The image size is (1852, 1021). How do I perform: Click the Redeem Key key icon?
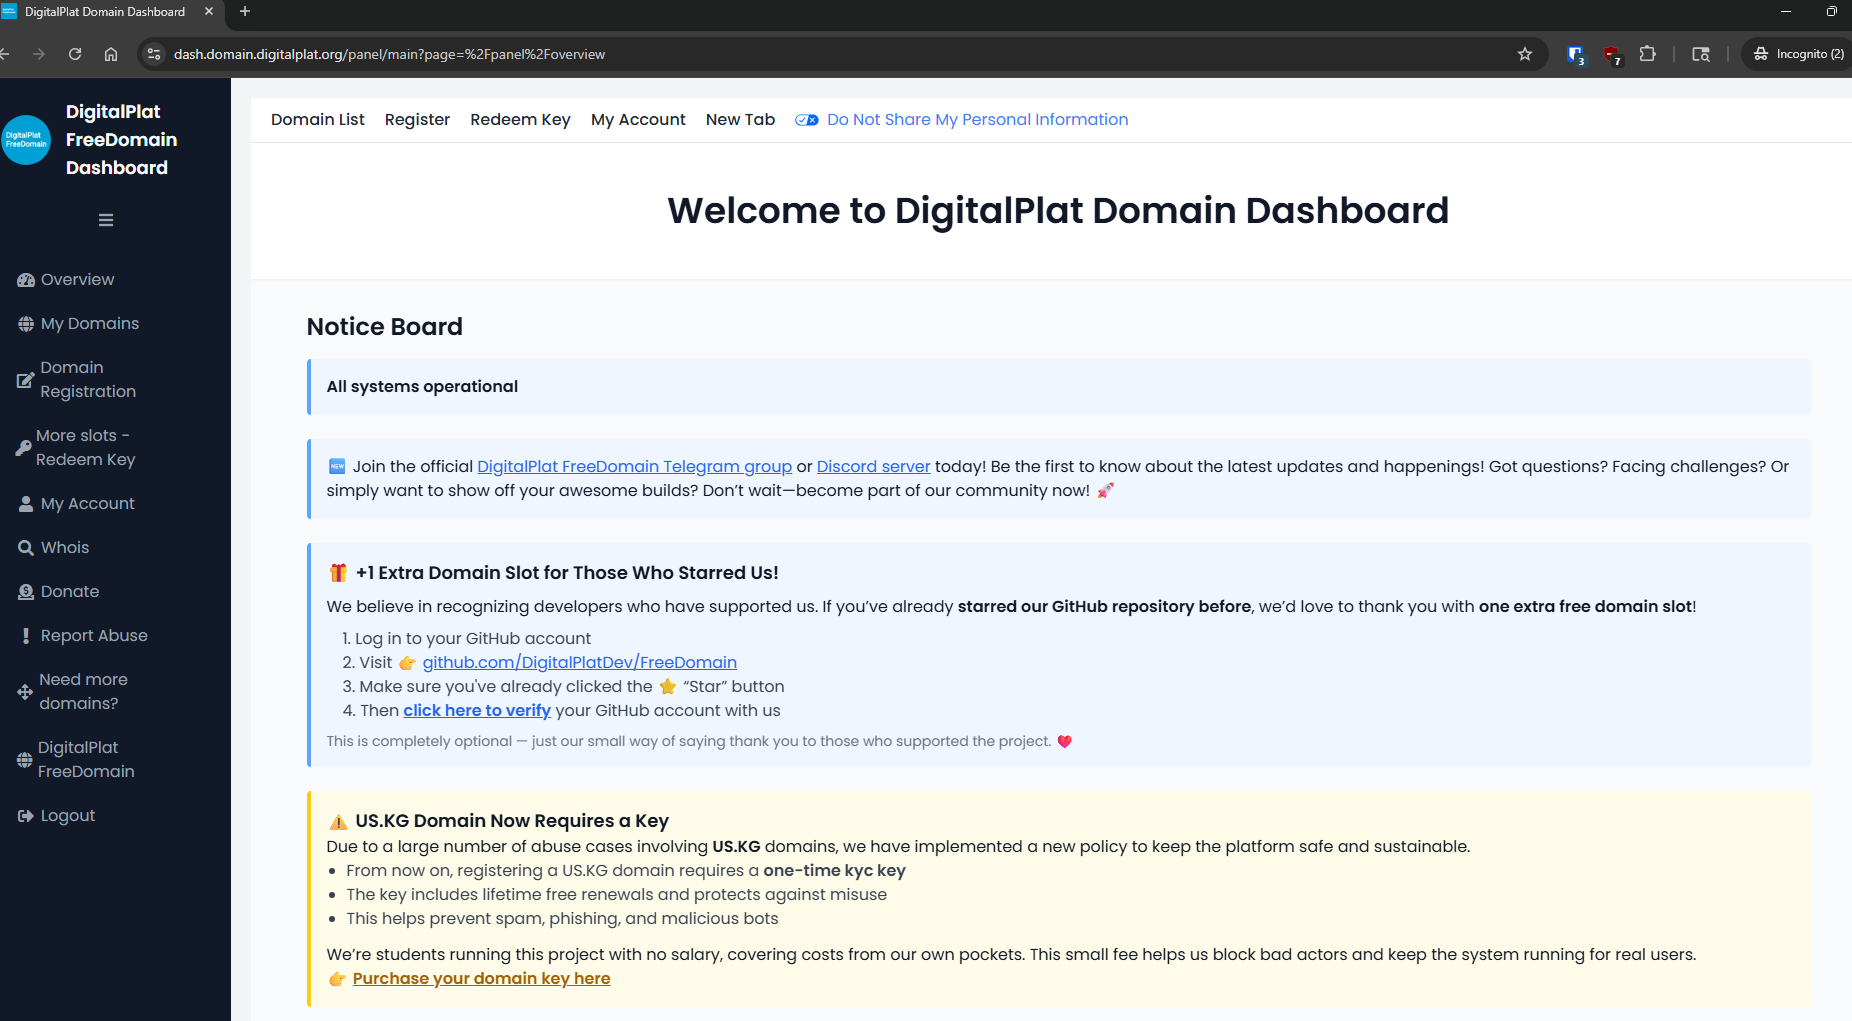coord(24,448)
